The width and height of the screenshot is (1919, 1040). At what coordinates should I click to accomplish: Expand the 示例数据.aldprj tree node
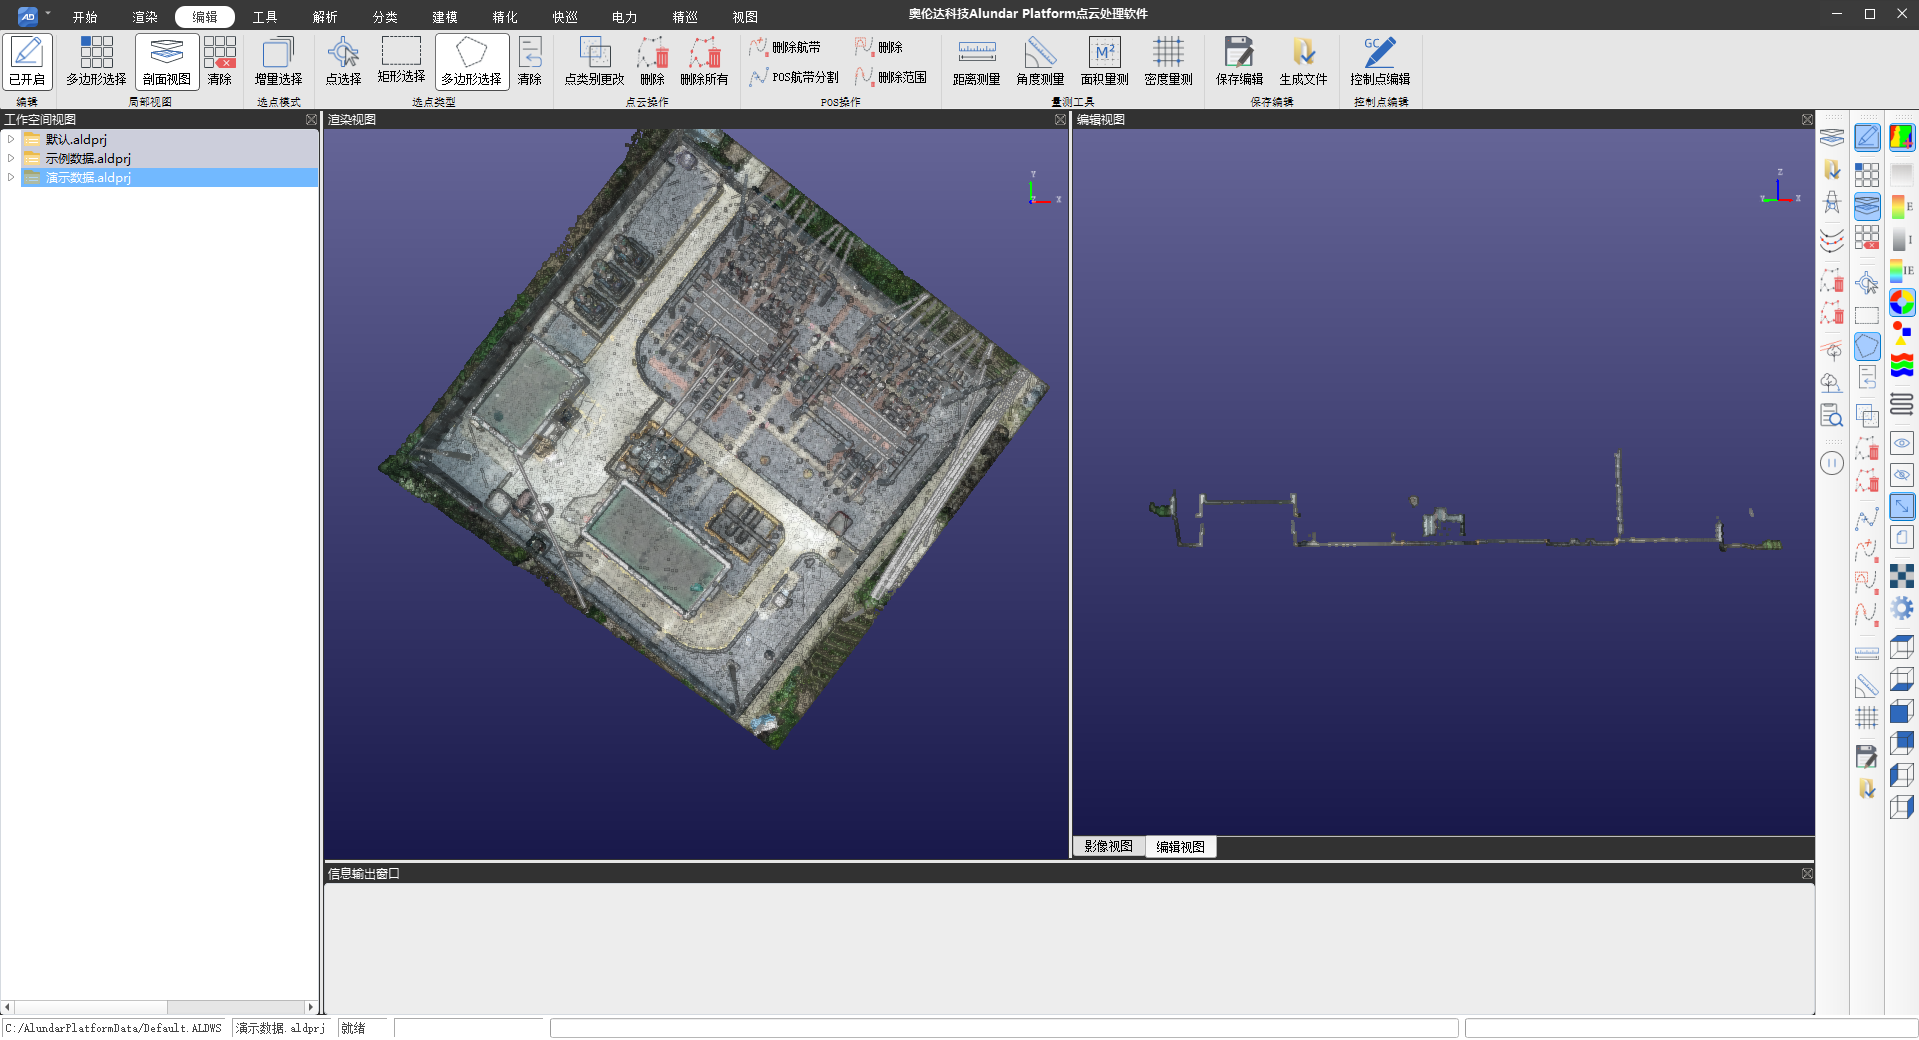pos(11,158)
